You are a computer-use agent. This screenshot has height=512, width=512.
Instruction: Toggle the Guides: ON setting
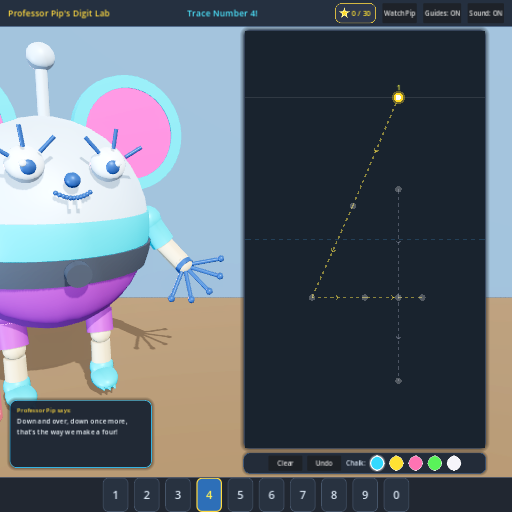pos(442,13)
